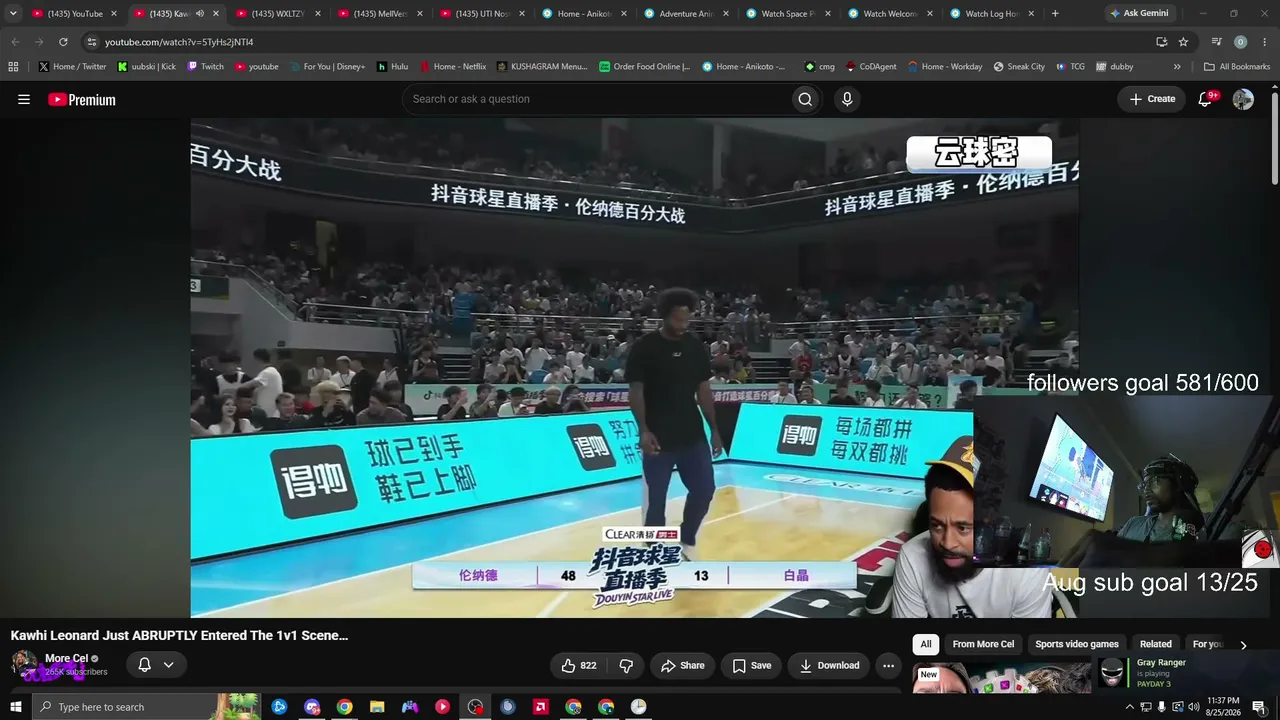
Task: Open the Home - Netflix bookmark
Action: pyautogui.click(x=453, y=67)
